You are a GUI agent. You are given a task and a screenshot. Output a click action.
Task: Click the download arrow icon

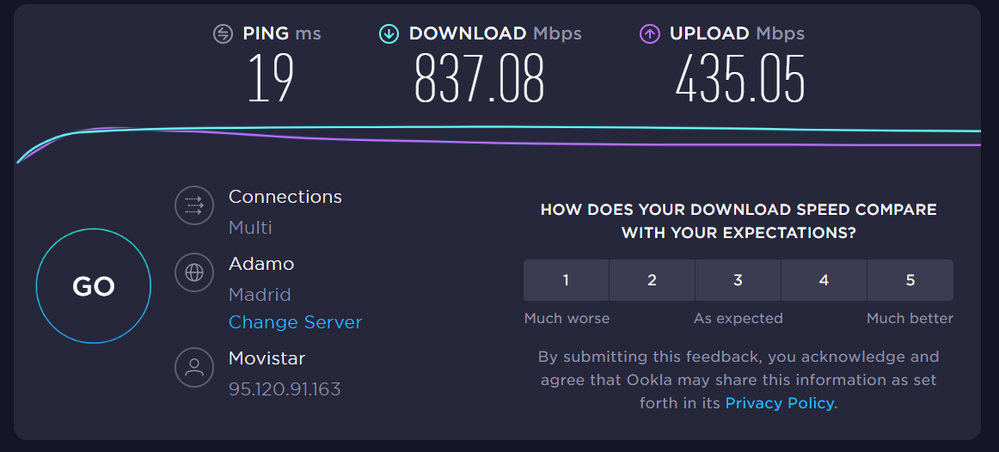[x=389, y=34]
